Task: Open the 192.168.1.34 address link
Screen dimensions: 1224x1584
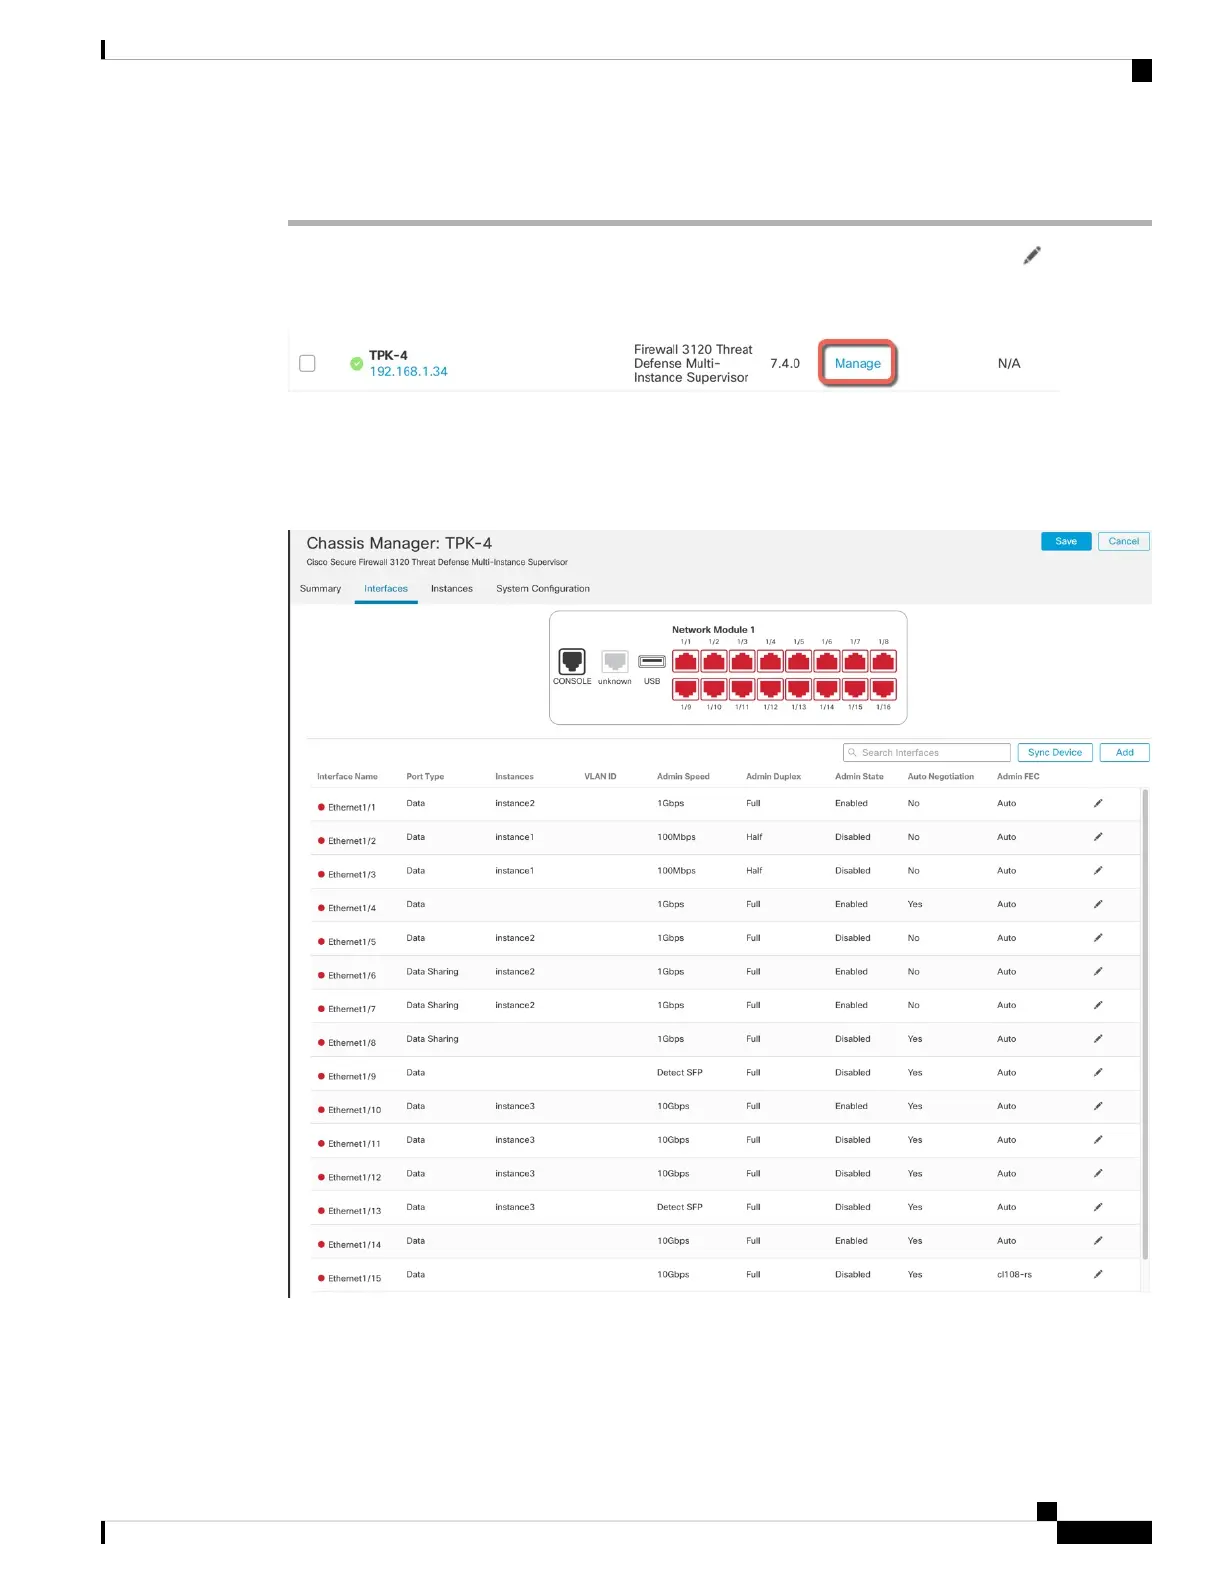Action: coord(408,371)
